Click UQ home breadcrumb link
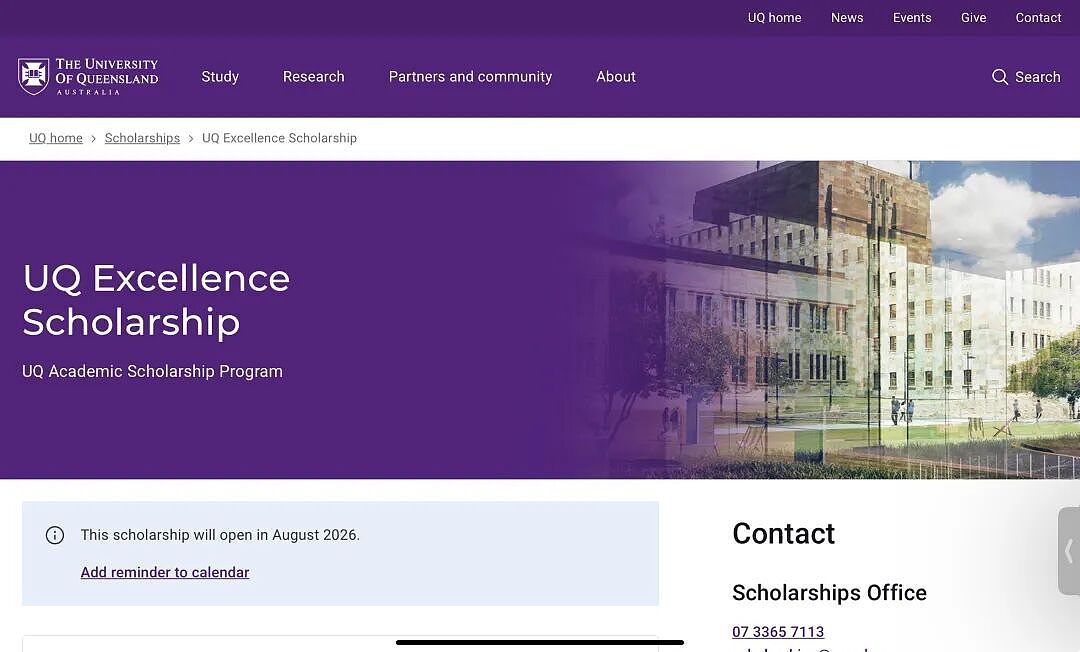The image size is (1080, 652). (x=56, y=138)
